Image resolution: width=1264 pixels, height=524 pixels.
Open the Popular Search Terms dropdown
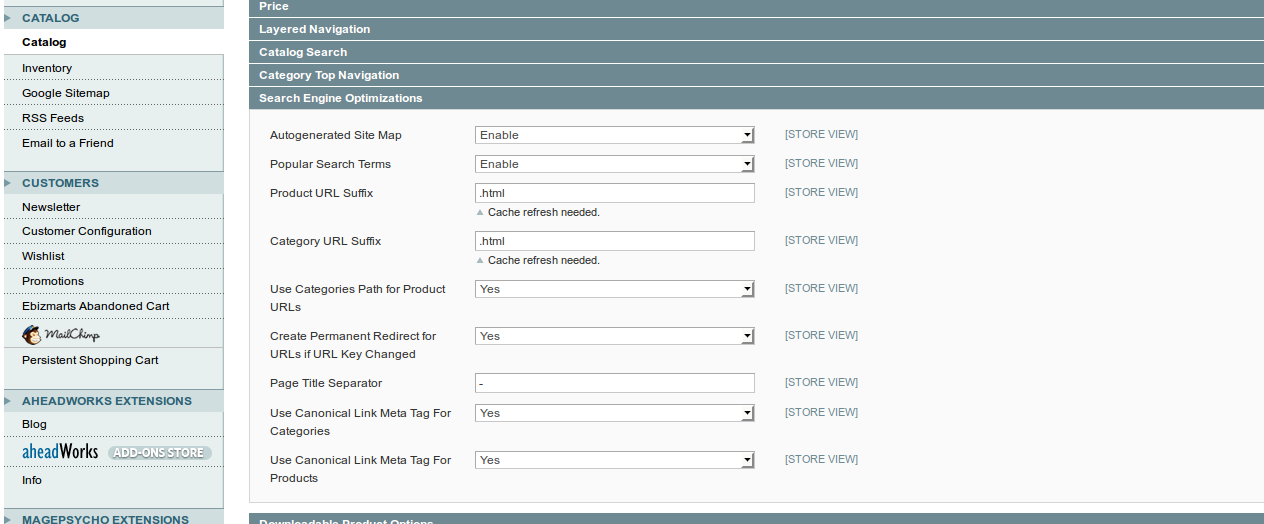tap(614, 164)
